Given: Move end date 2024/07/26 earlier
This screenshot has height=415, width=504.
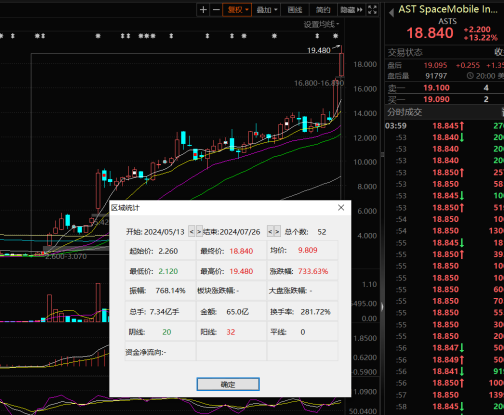Looking at the screenshot, I should pyautogui.click(x=270, y=232).
